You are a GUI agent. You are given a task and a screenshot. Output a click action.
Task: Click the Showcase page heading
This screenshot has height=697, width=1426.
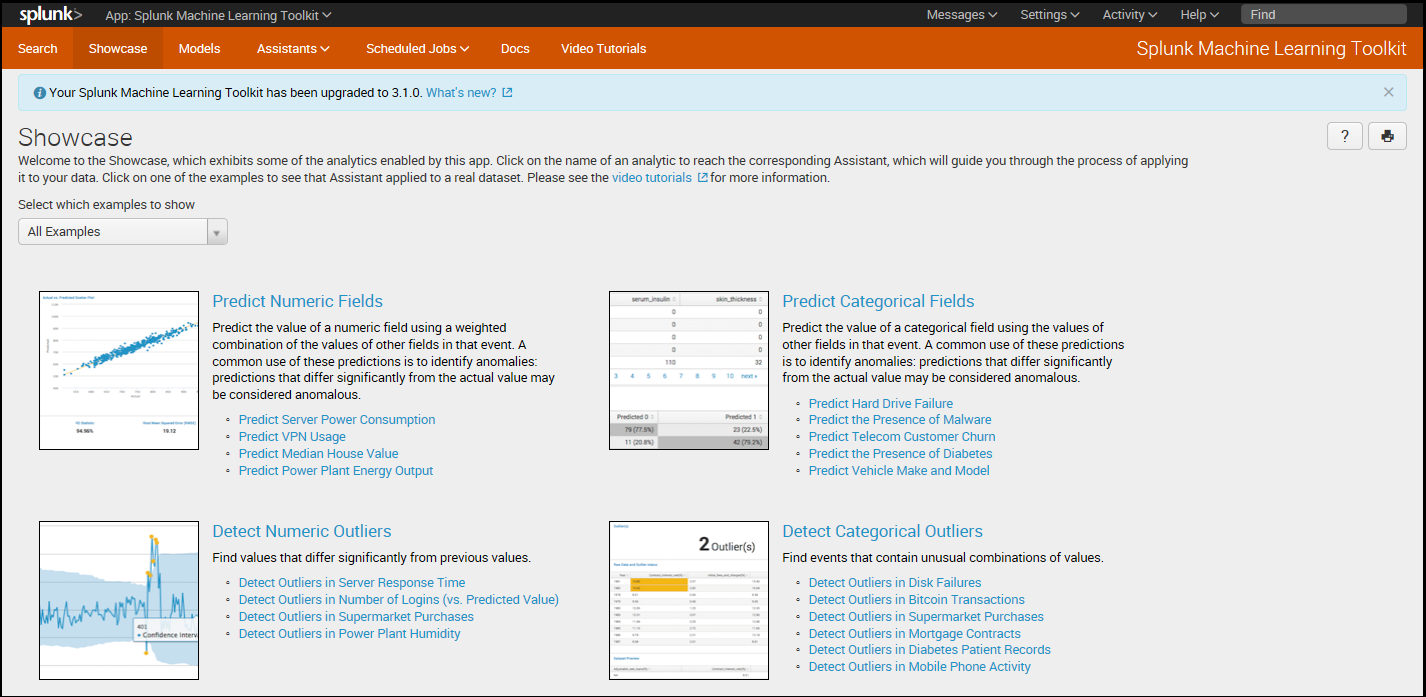pyautogui.click(x=75, y=138)
